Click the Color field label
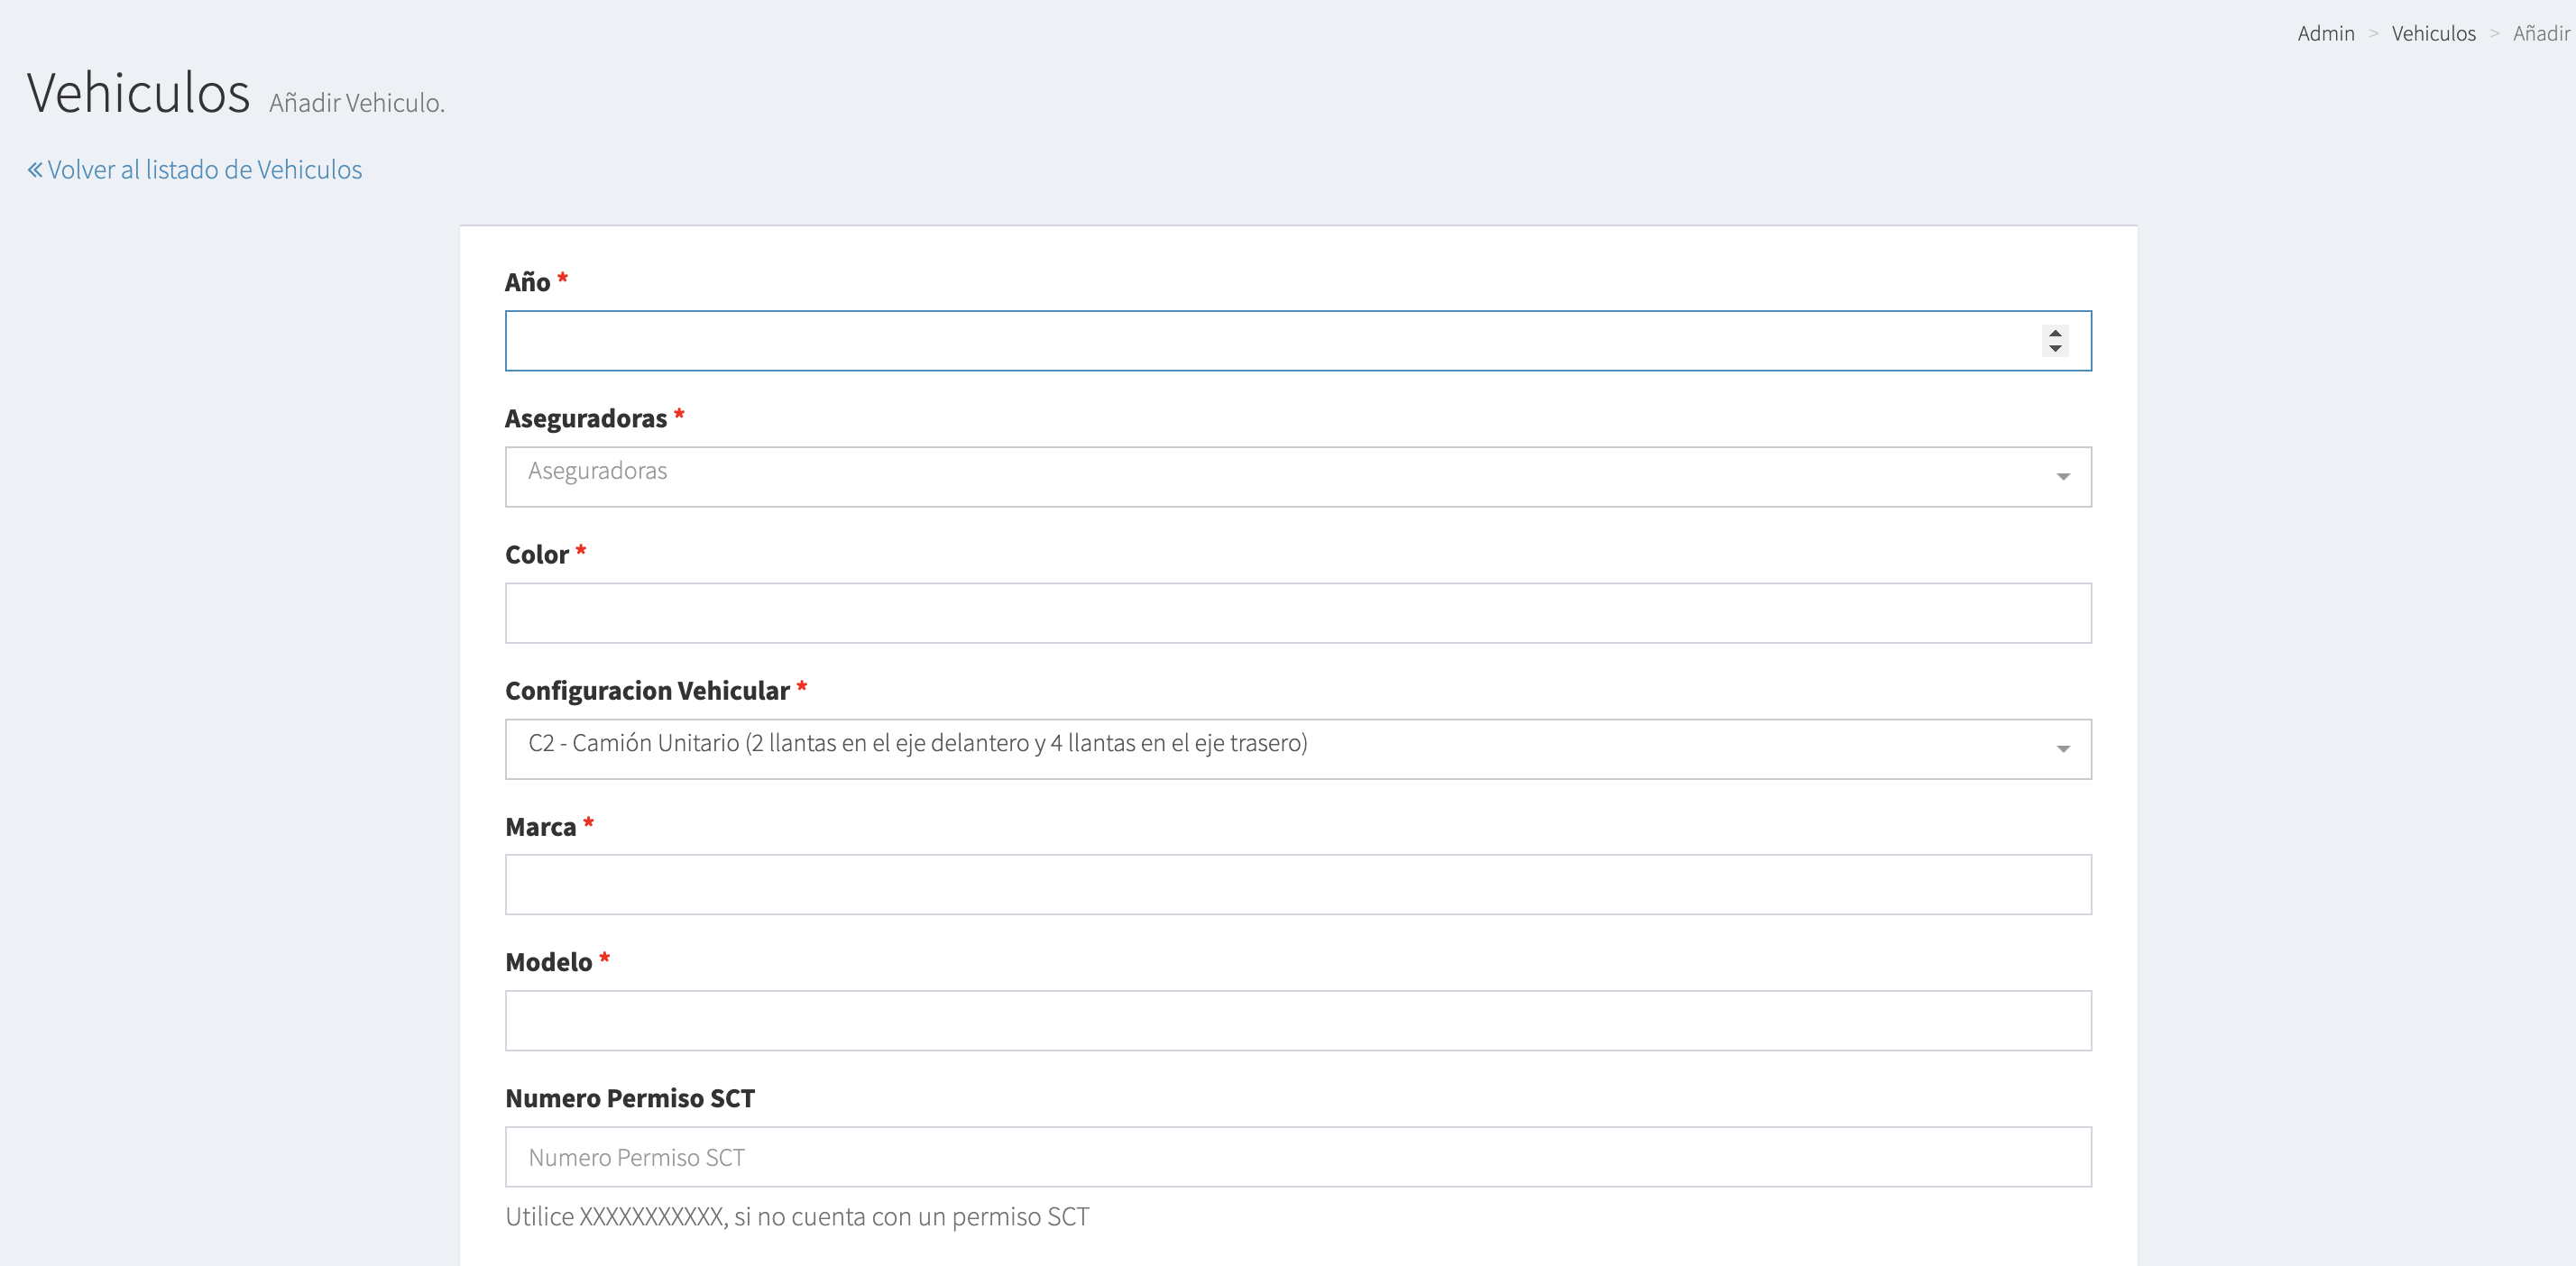Image resolution: width=2576 pixels, height=1266 pixels. click(x=536, y=555)
